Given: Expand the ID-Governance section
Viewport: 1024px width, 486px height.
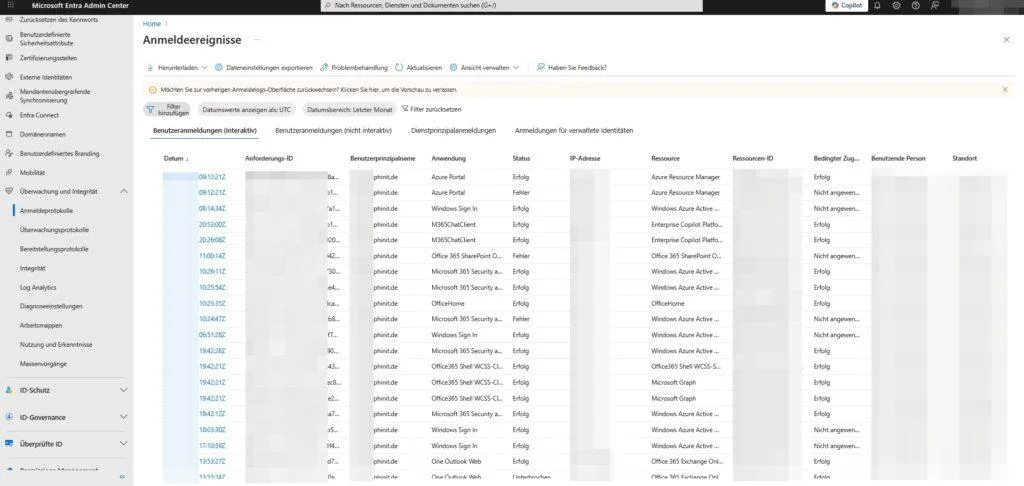Looking at the screenshot, I should [x=123, y=417].
